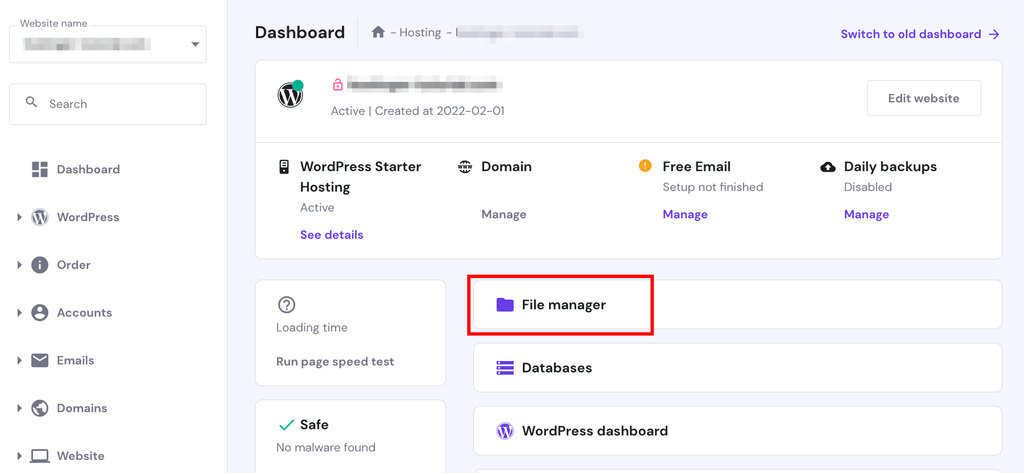Open the File manager label
The height and width of the screenshot is (473, 1024).
click(564, 304)
